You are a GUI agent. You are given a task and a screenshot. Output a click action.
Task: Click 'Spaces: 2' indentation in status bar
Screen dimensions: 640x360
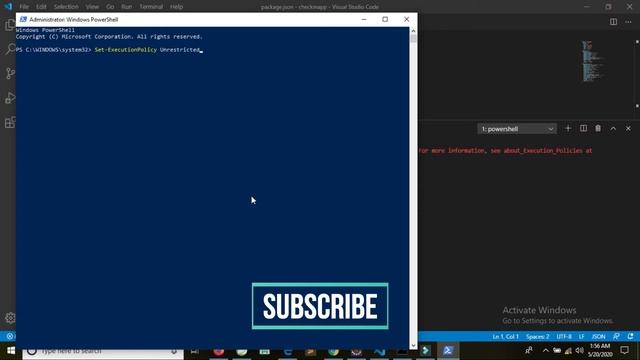[537, 337]
